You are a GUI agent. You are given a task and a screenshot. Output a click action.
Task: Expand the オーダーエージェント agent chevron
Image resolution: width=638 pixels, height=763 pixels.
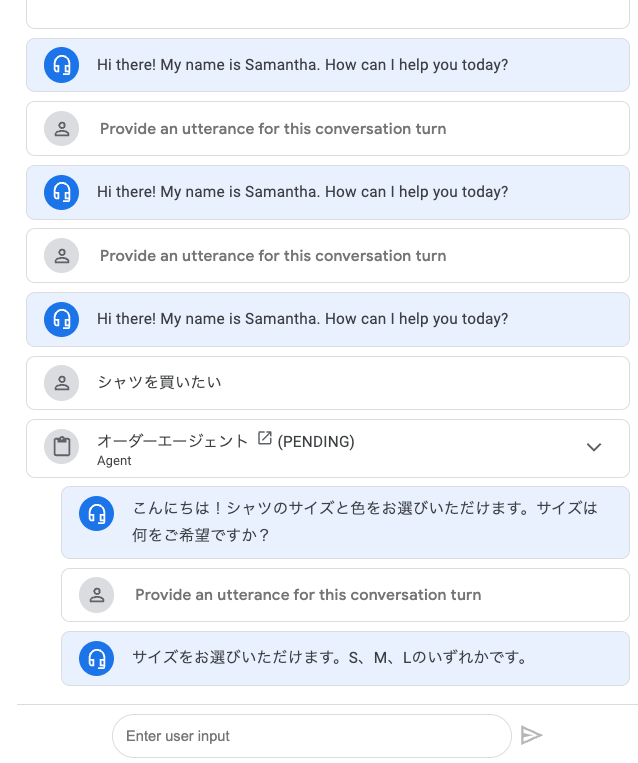[x=594, y=447]
